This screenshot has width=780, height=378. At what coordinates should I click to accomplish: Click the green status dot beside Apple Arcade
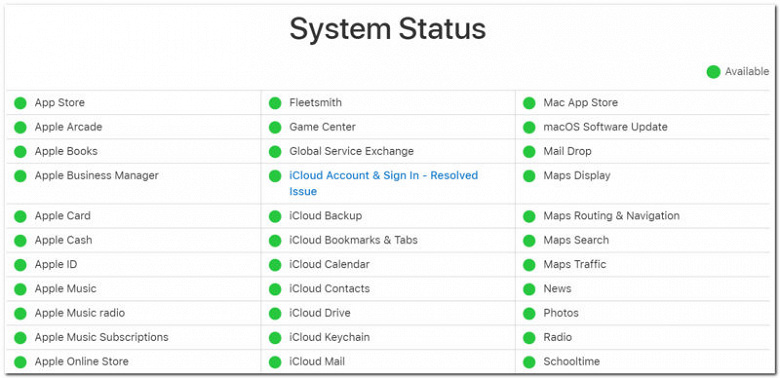click(20, 127)
